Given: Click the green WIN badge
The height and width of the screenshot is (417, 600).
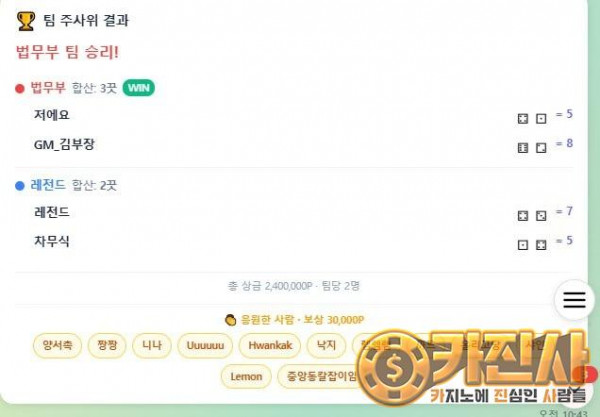Looking at the screenshot, I should click(x=139, y=88).
